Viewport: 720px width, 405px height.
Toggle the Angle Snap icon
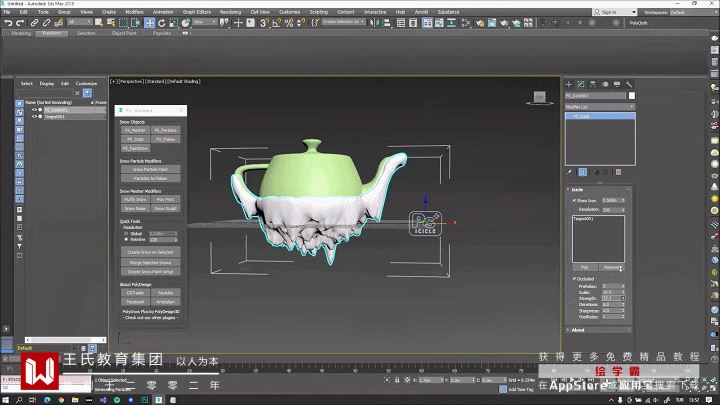(x=276, y=22)
